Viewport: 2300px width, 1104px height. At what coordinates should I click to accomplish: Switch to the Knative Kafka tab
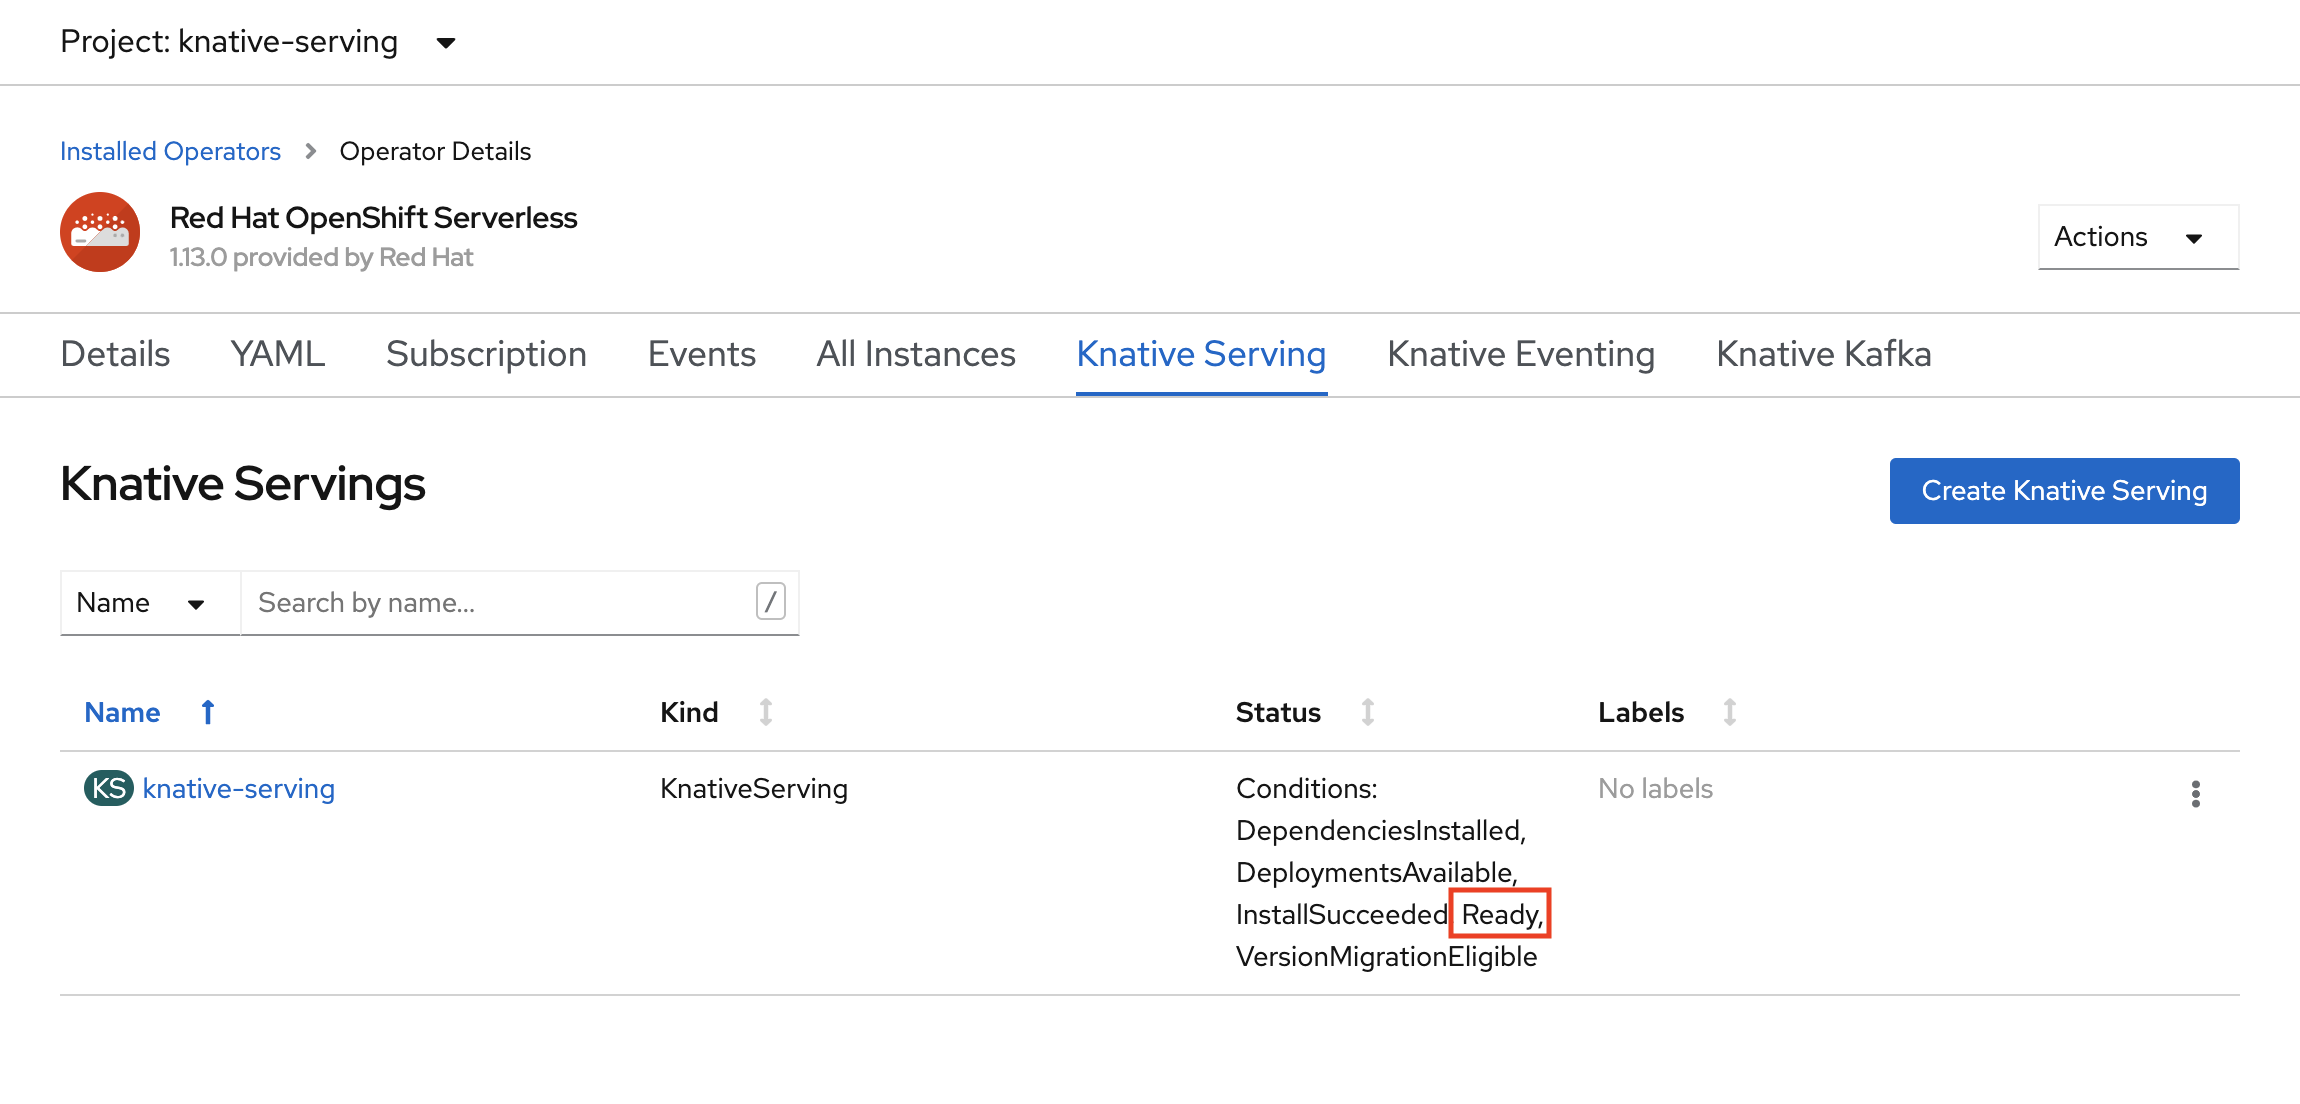pos(1823,355)
